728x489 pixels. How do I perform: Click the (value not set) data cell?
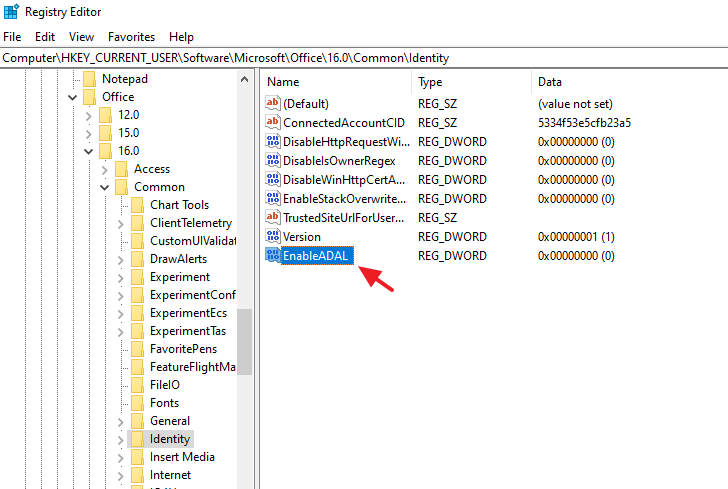point(575,104)
